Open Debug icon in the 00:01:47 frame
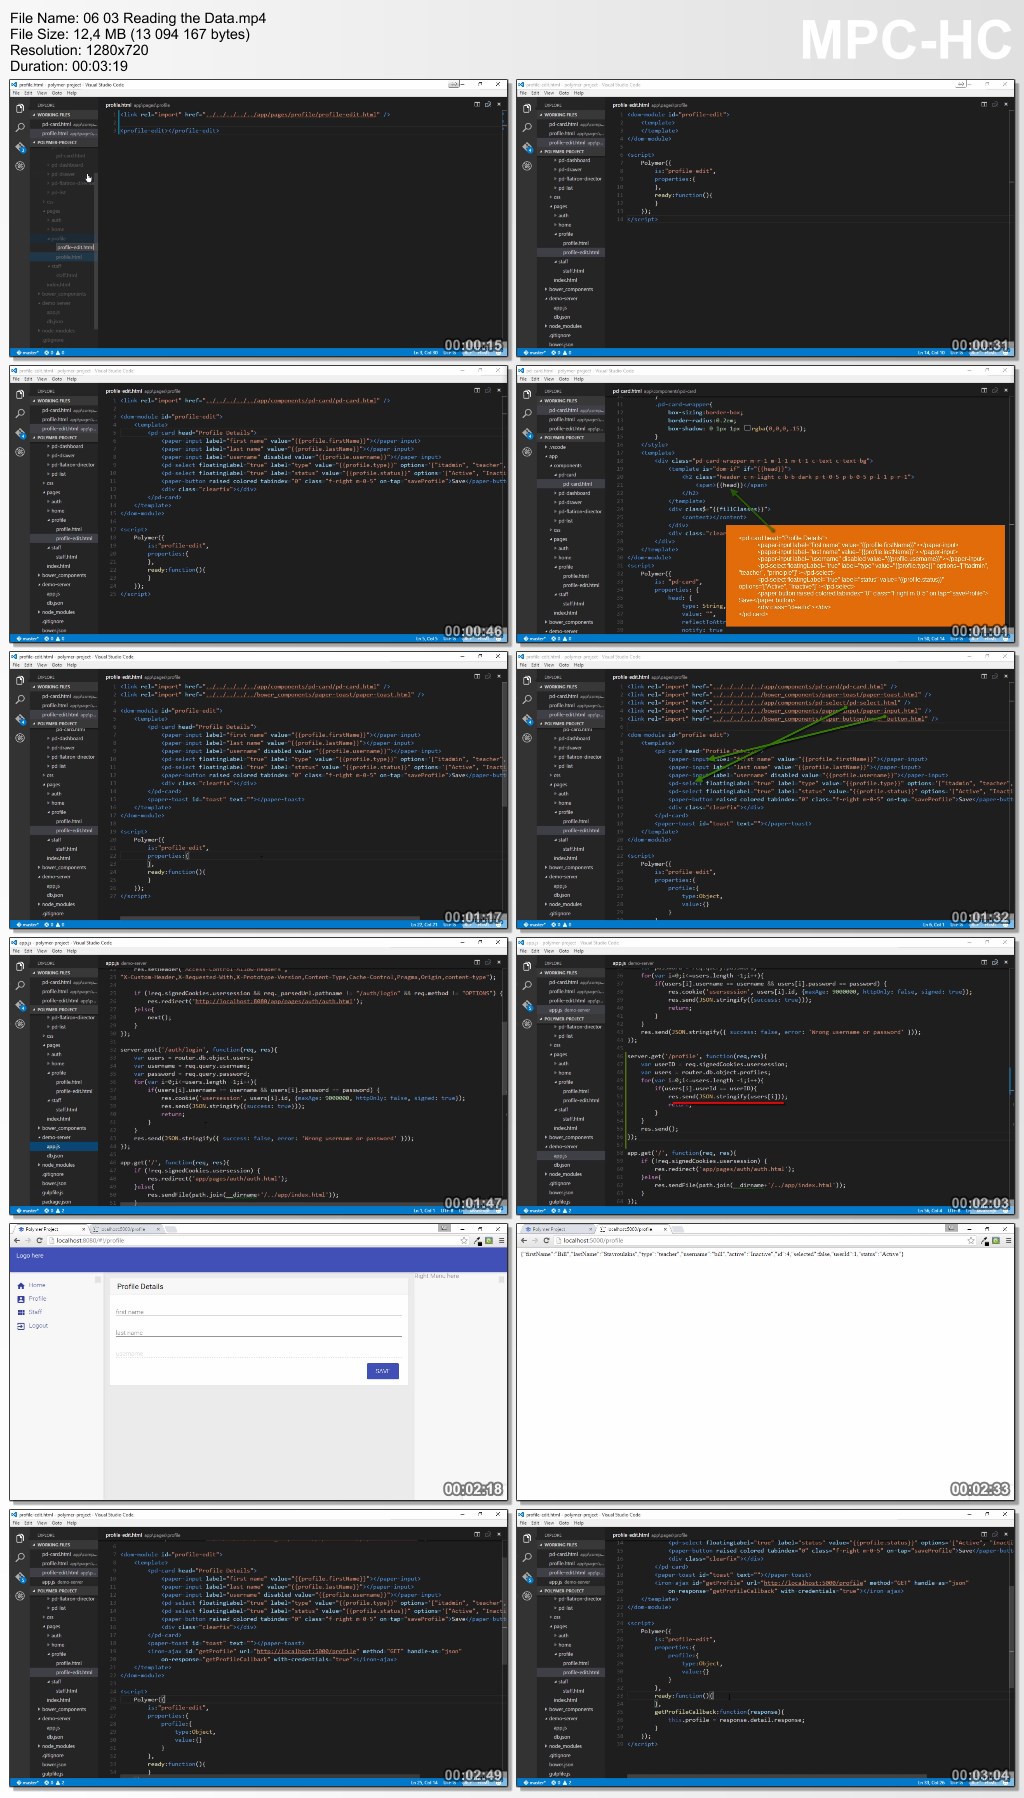1024x1798 pixels. click(19, 1024)
